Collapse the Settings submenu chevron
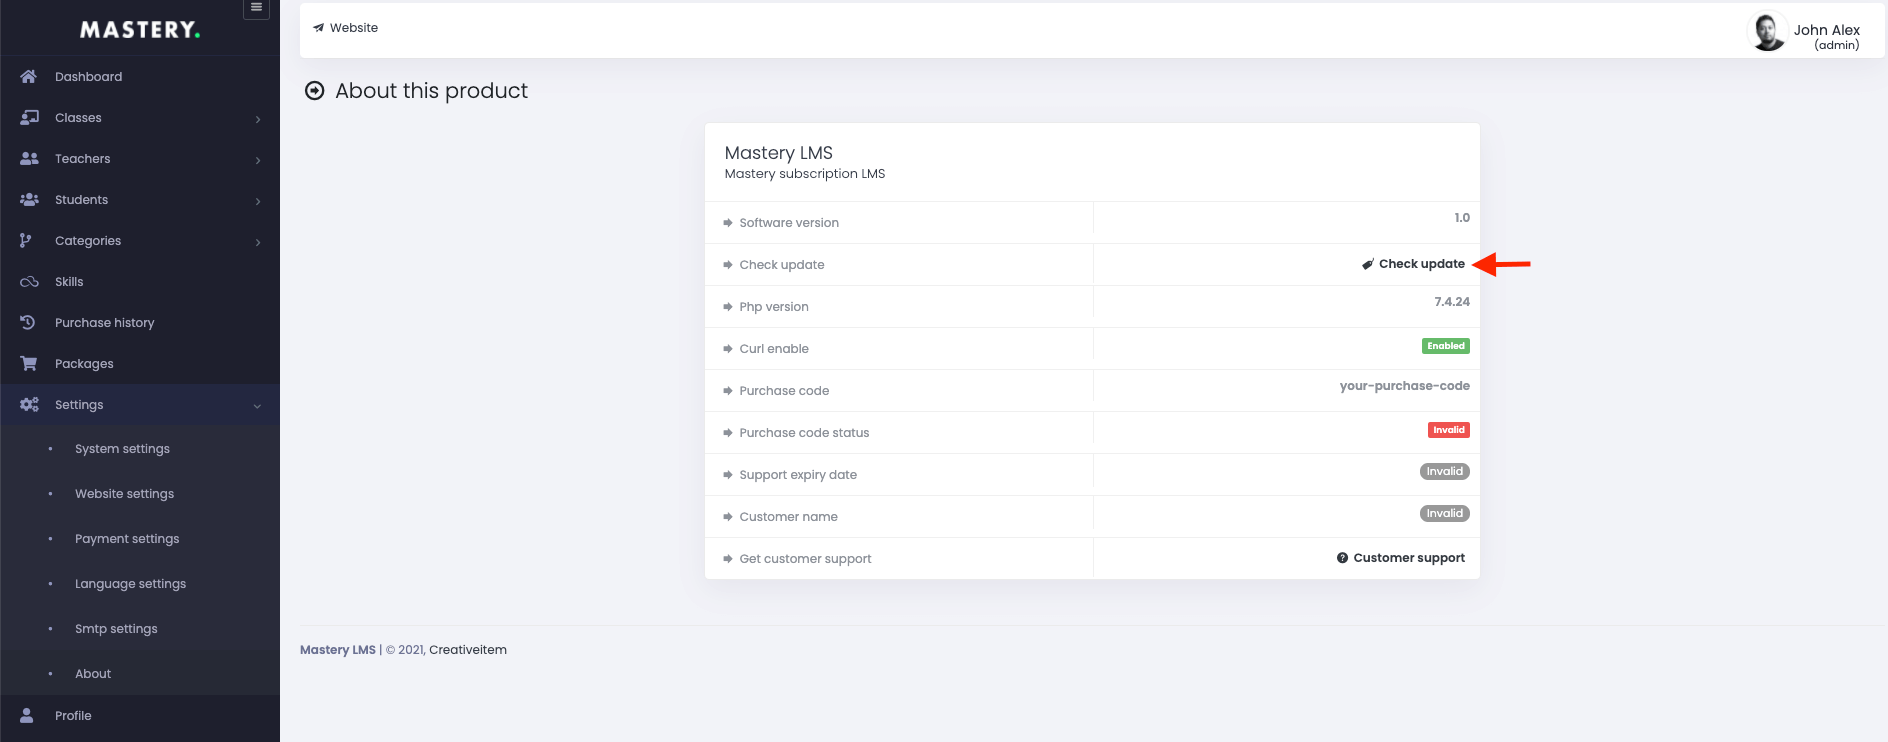This screenshot has width=1888, height=742. [x=257, y=406]
